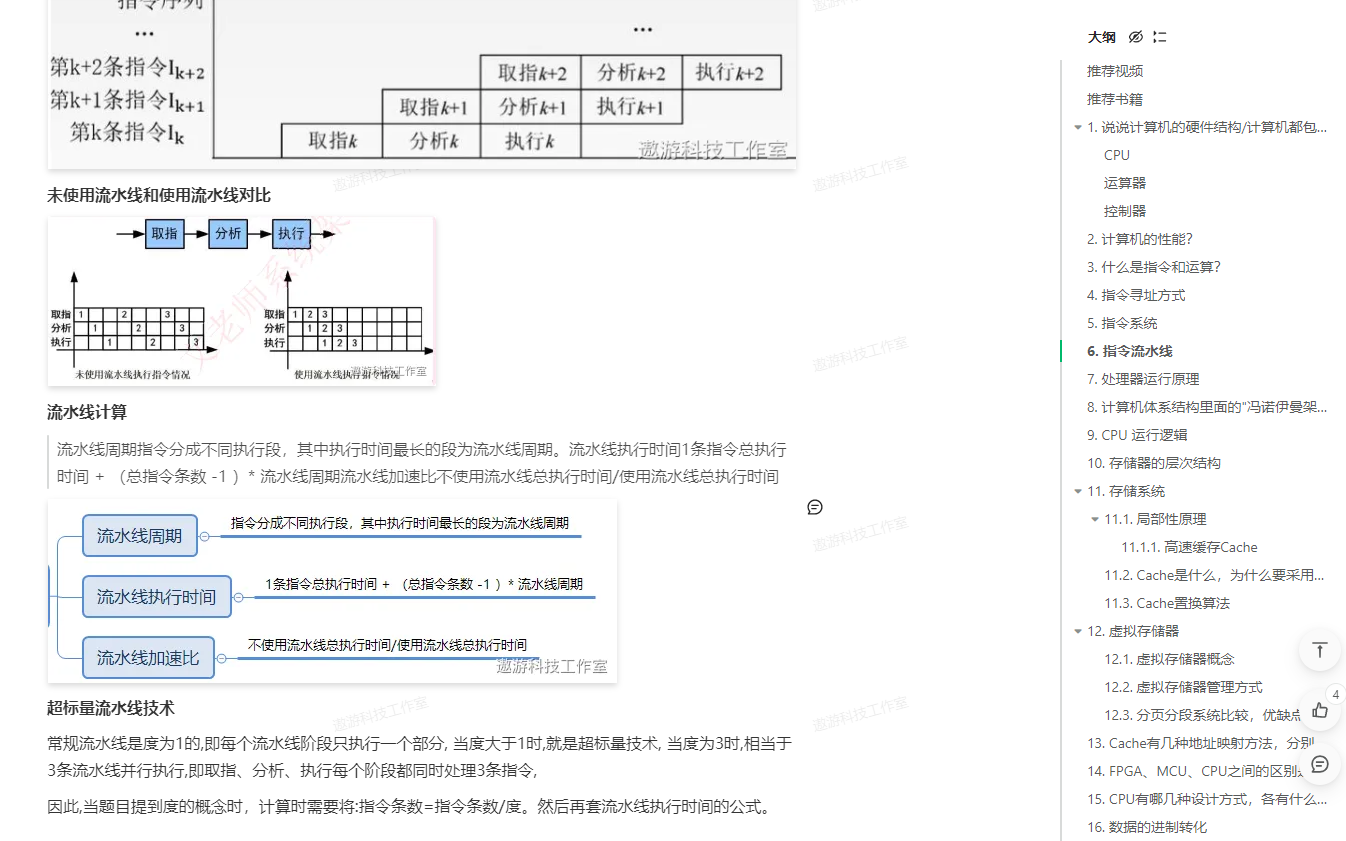Collapse the 12. 虚拟存储器 outline section
Viewport: 1346px width, 841px height.
[x=1077, y=632]
